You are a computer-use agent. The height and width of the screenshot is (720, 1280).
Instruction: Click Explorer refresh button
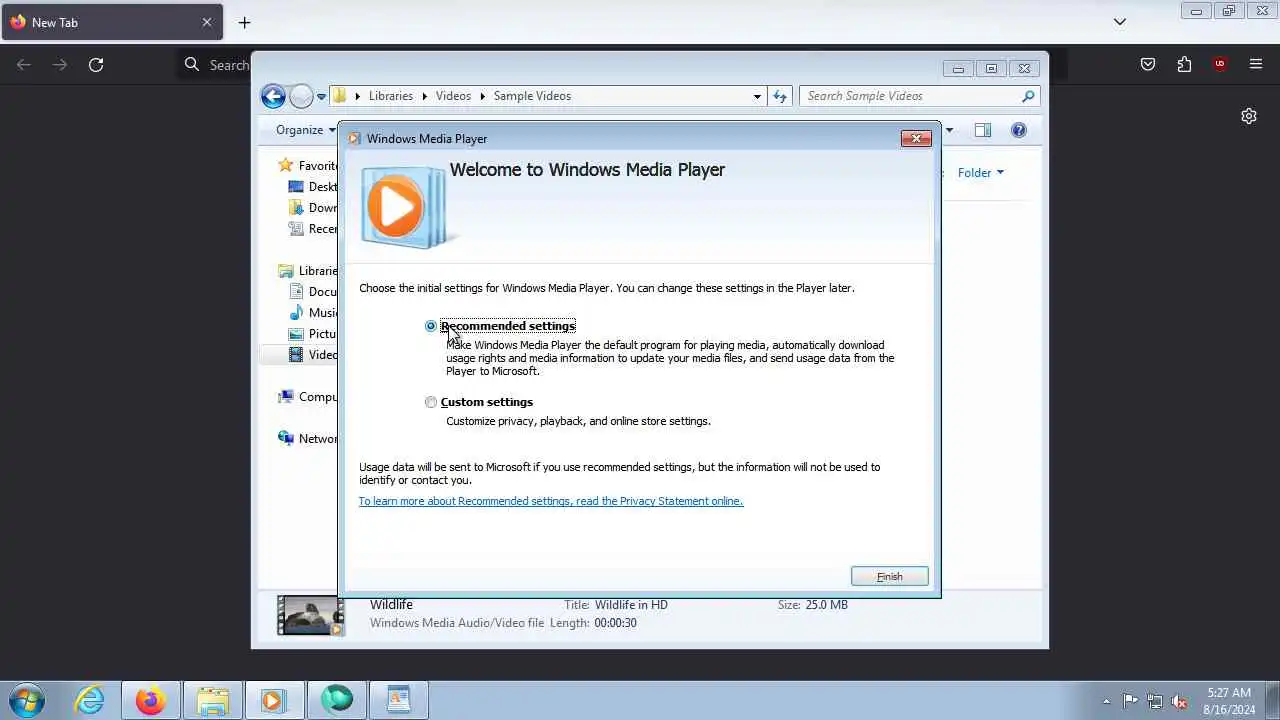click(780, 96)
